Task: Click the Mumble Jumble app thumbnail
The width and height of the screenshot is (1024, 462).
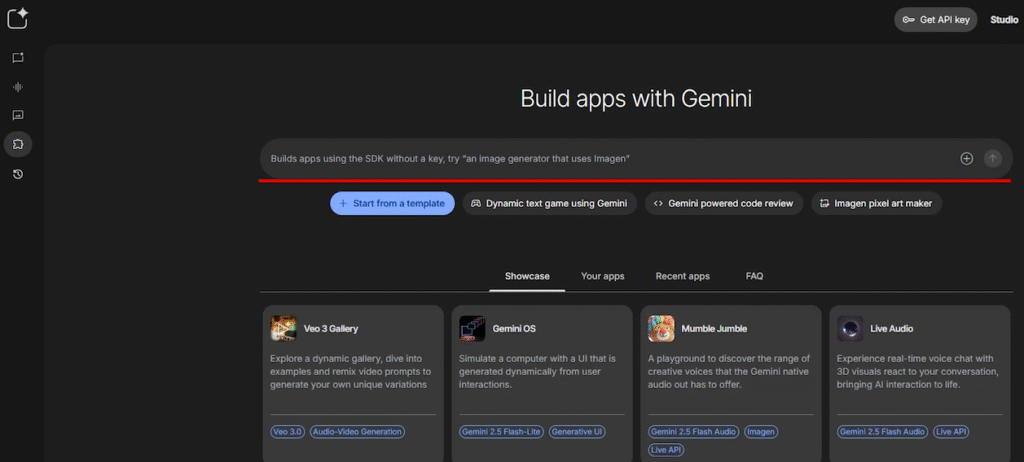Action: coord(661,329)
